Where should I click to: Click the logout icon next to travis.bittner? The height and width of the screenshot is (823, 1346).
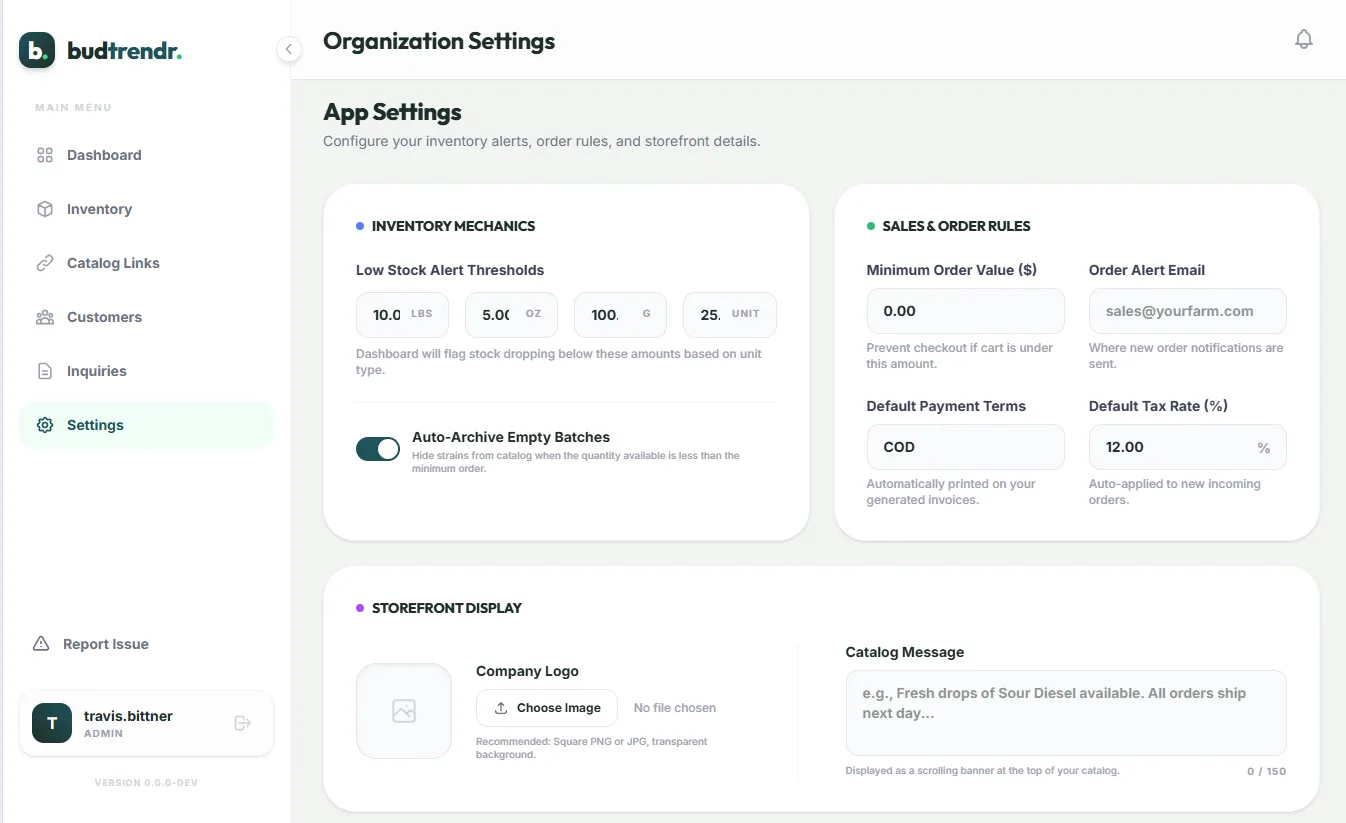point(242,723)
